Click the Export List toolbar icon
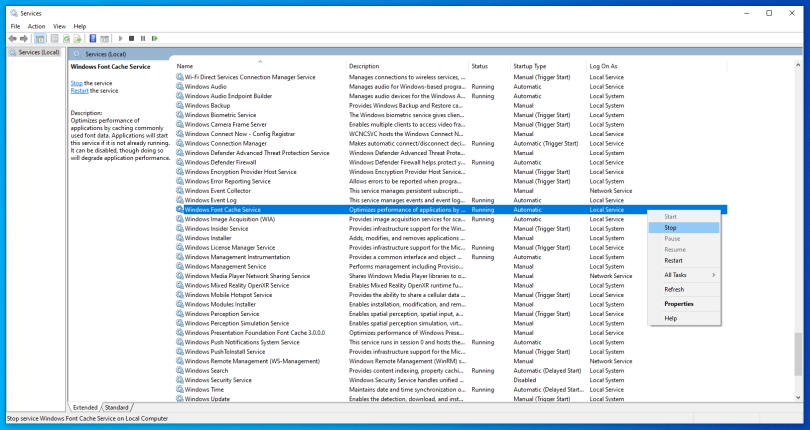810x430 pixels. 78,39
